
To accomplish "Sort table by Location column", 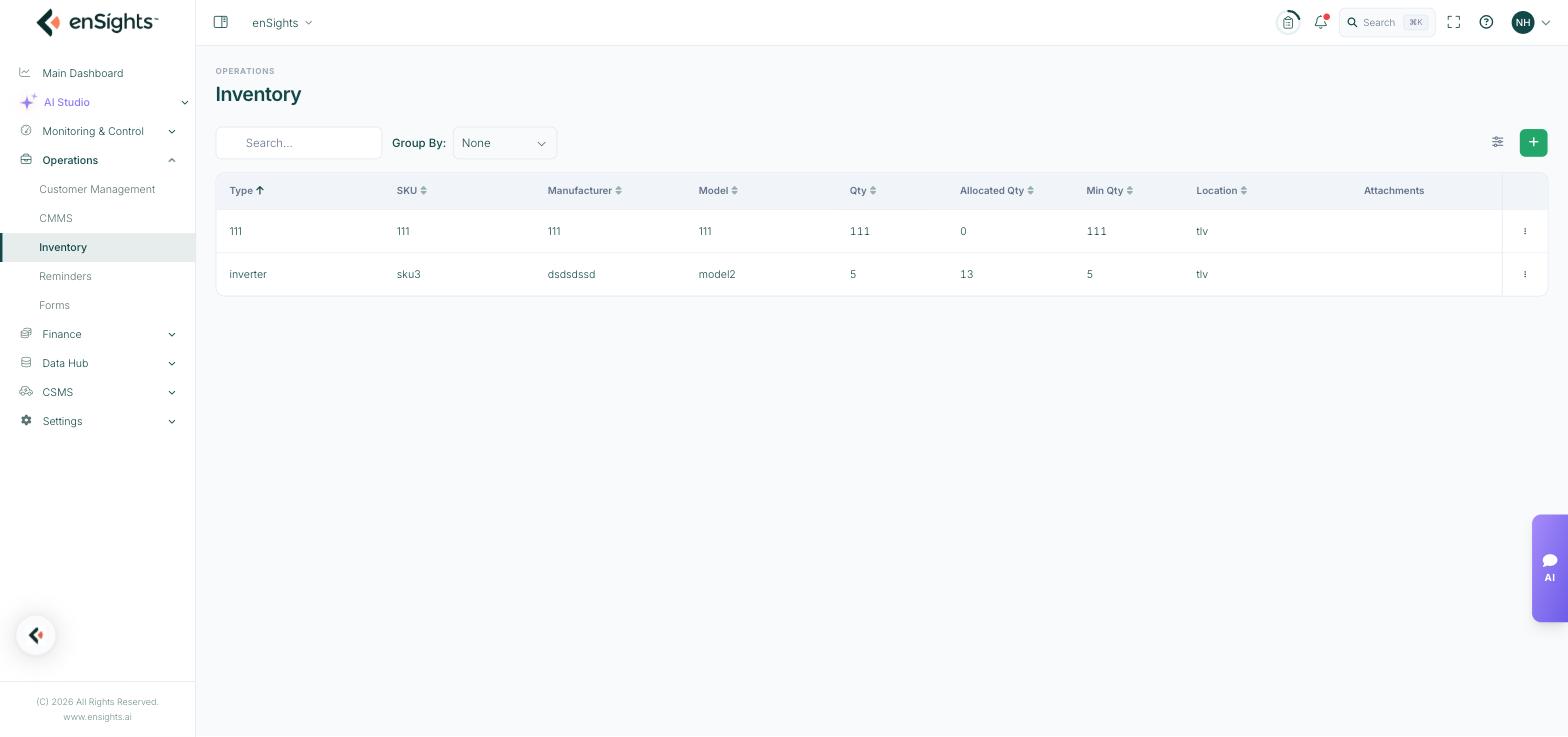I will pyautogui.click(x=1222, y=190).
